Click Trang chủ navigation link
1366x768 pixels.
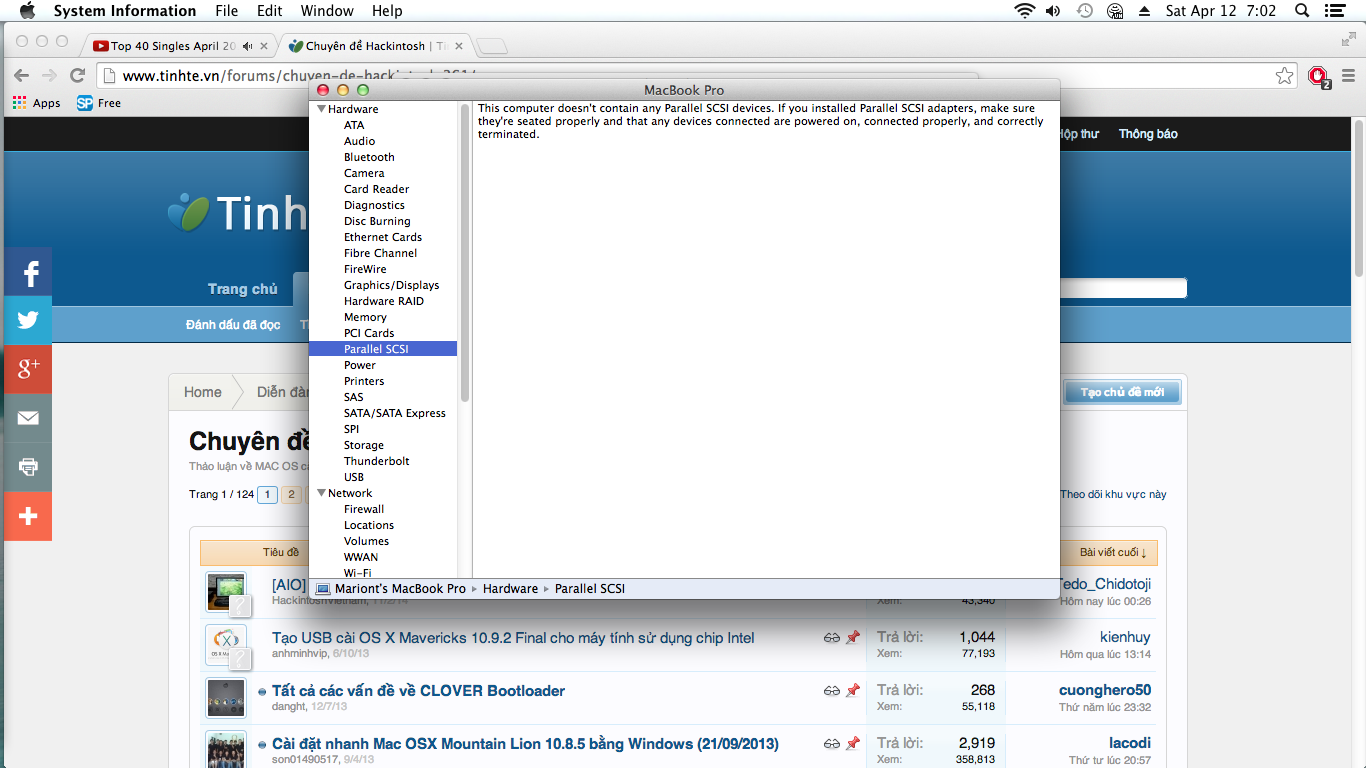[243, 289]
